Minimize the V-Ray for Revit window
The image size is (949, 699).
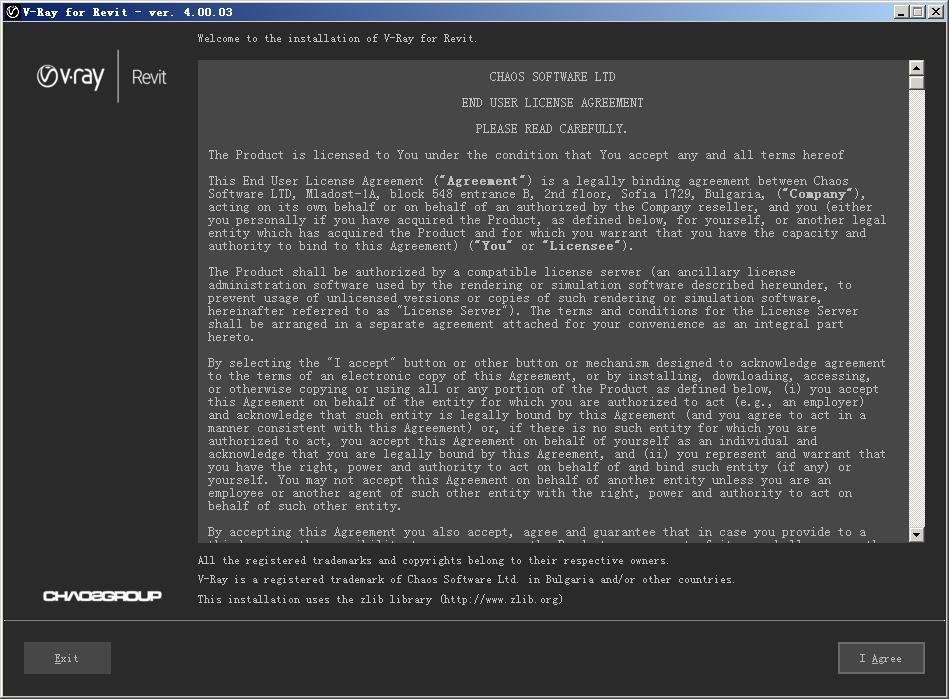901,11
